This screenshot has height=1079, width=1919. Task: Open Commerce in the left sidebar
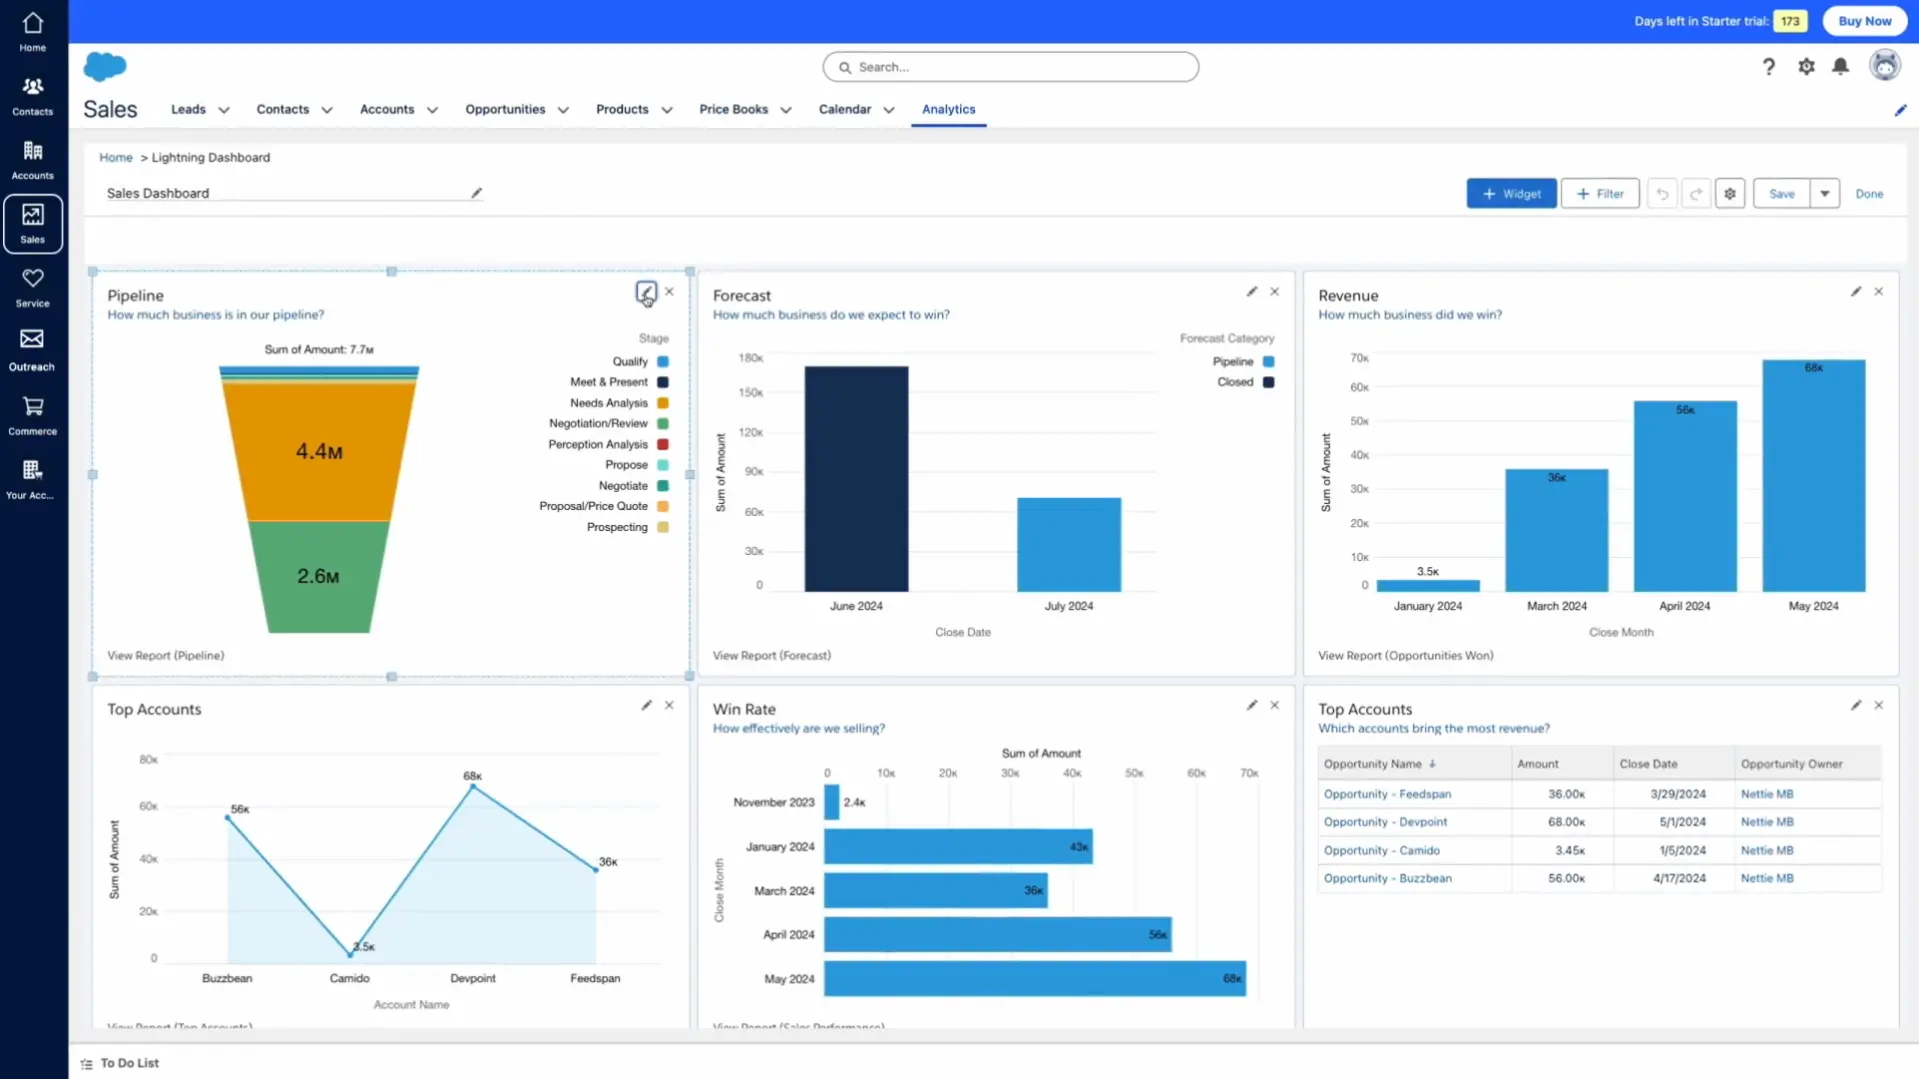click(x=32, y=415)
